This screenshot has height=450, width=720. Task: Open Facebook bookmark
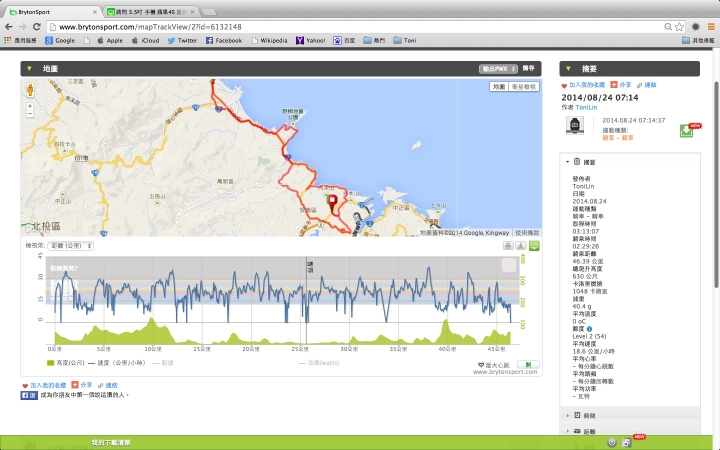[x=224, y=40]
